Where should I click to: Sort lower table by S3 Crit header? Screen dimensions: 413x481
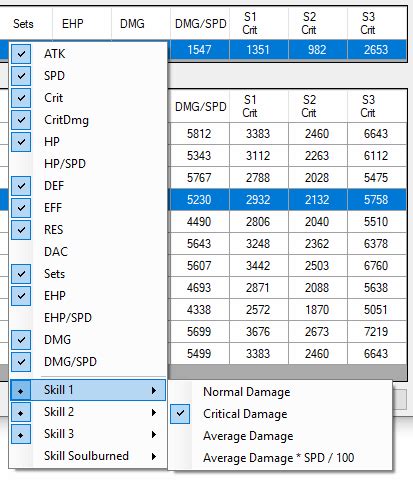tap(377, 107)
